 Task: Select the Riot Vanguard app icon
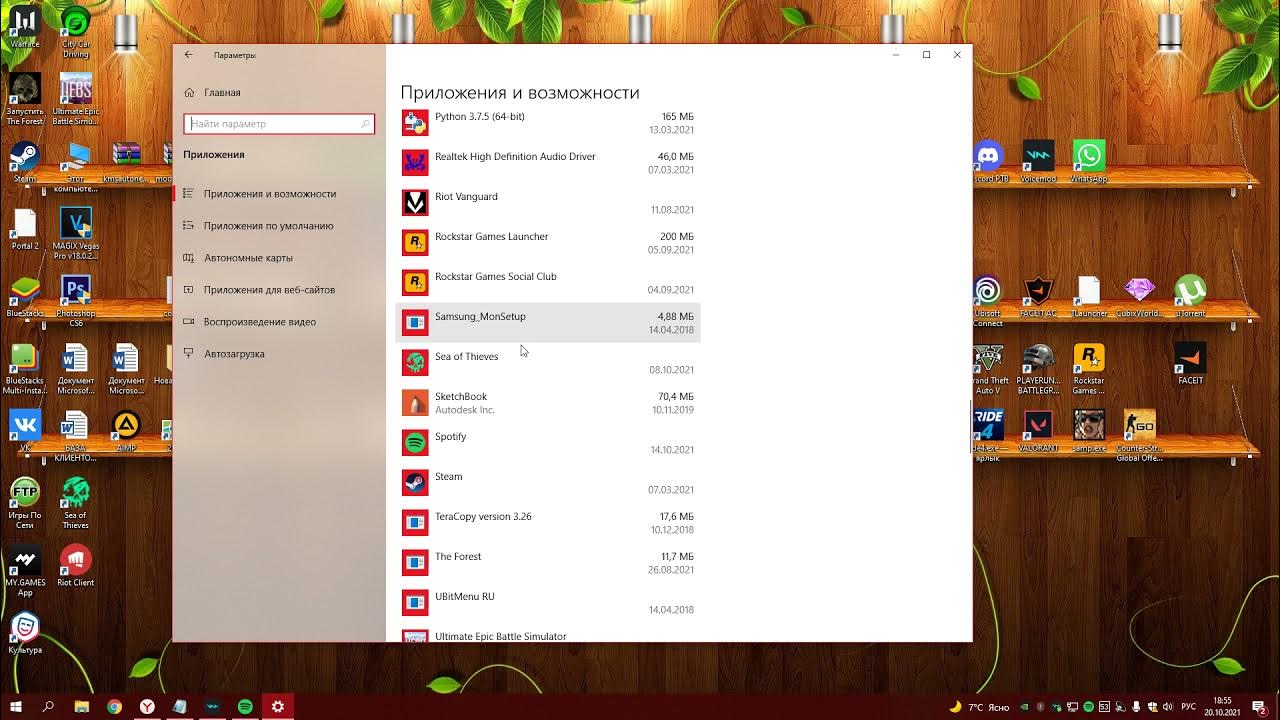point(415,202)
